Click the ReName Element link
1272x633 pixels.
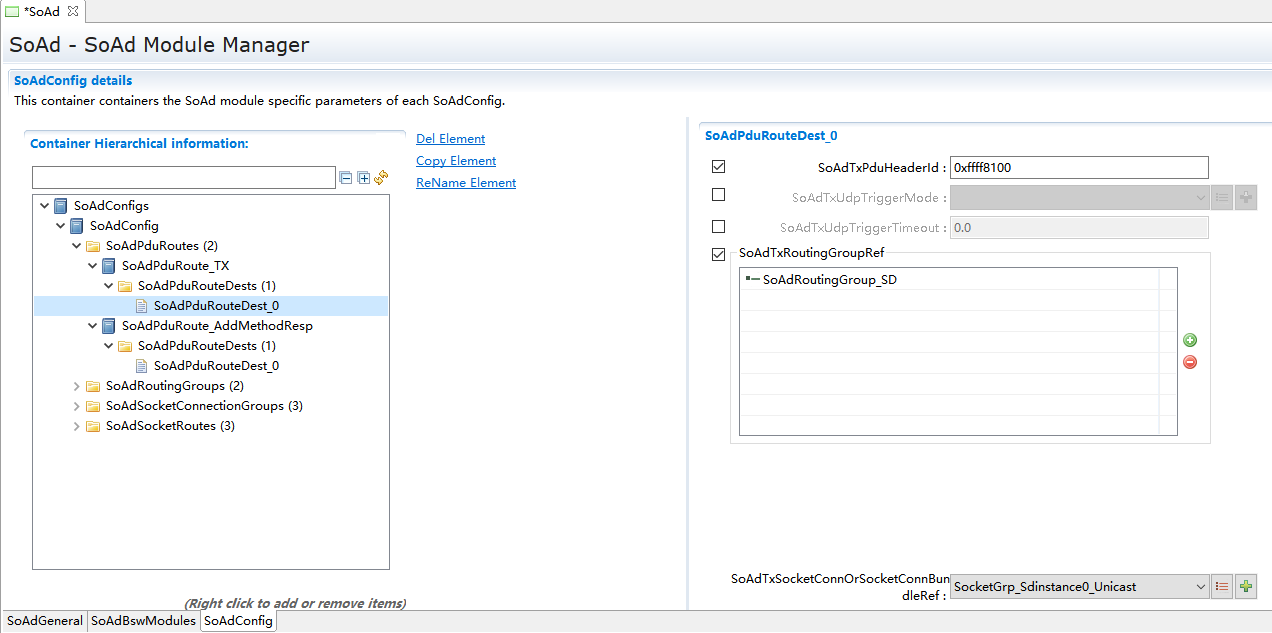tap(466, 183)
